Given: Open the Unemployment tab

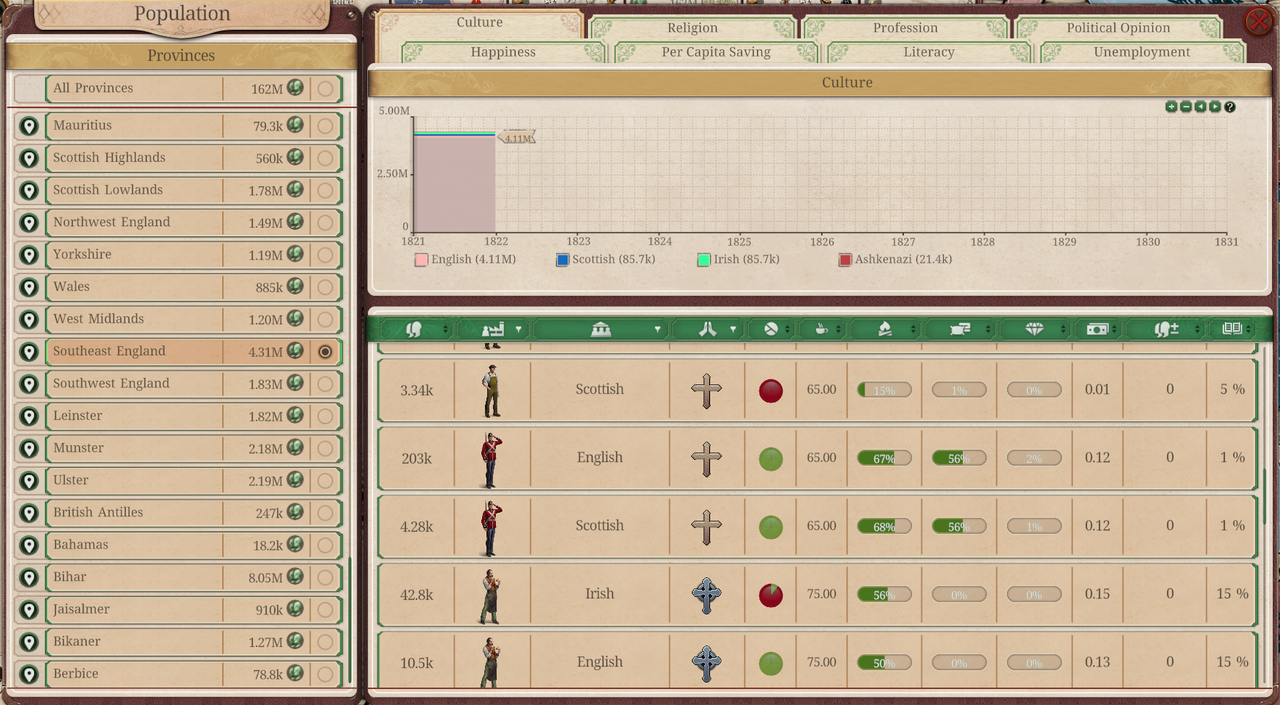Looking at the screenshot, I should click(x=1141, y=52).
